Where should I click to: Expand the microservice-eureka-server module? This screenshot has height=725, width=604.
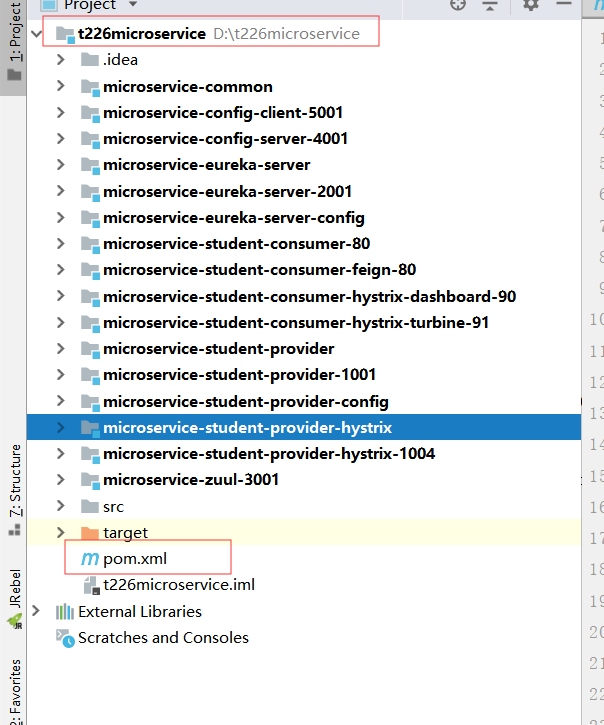60,165
